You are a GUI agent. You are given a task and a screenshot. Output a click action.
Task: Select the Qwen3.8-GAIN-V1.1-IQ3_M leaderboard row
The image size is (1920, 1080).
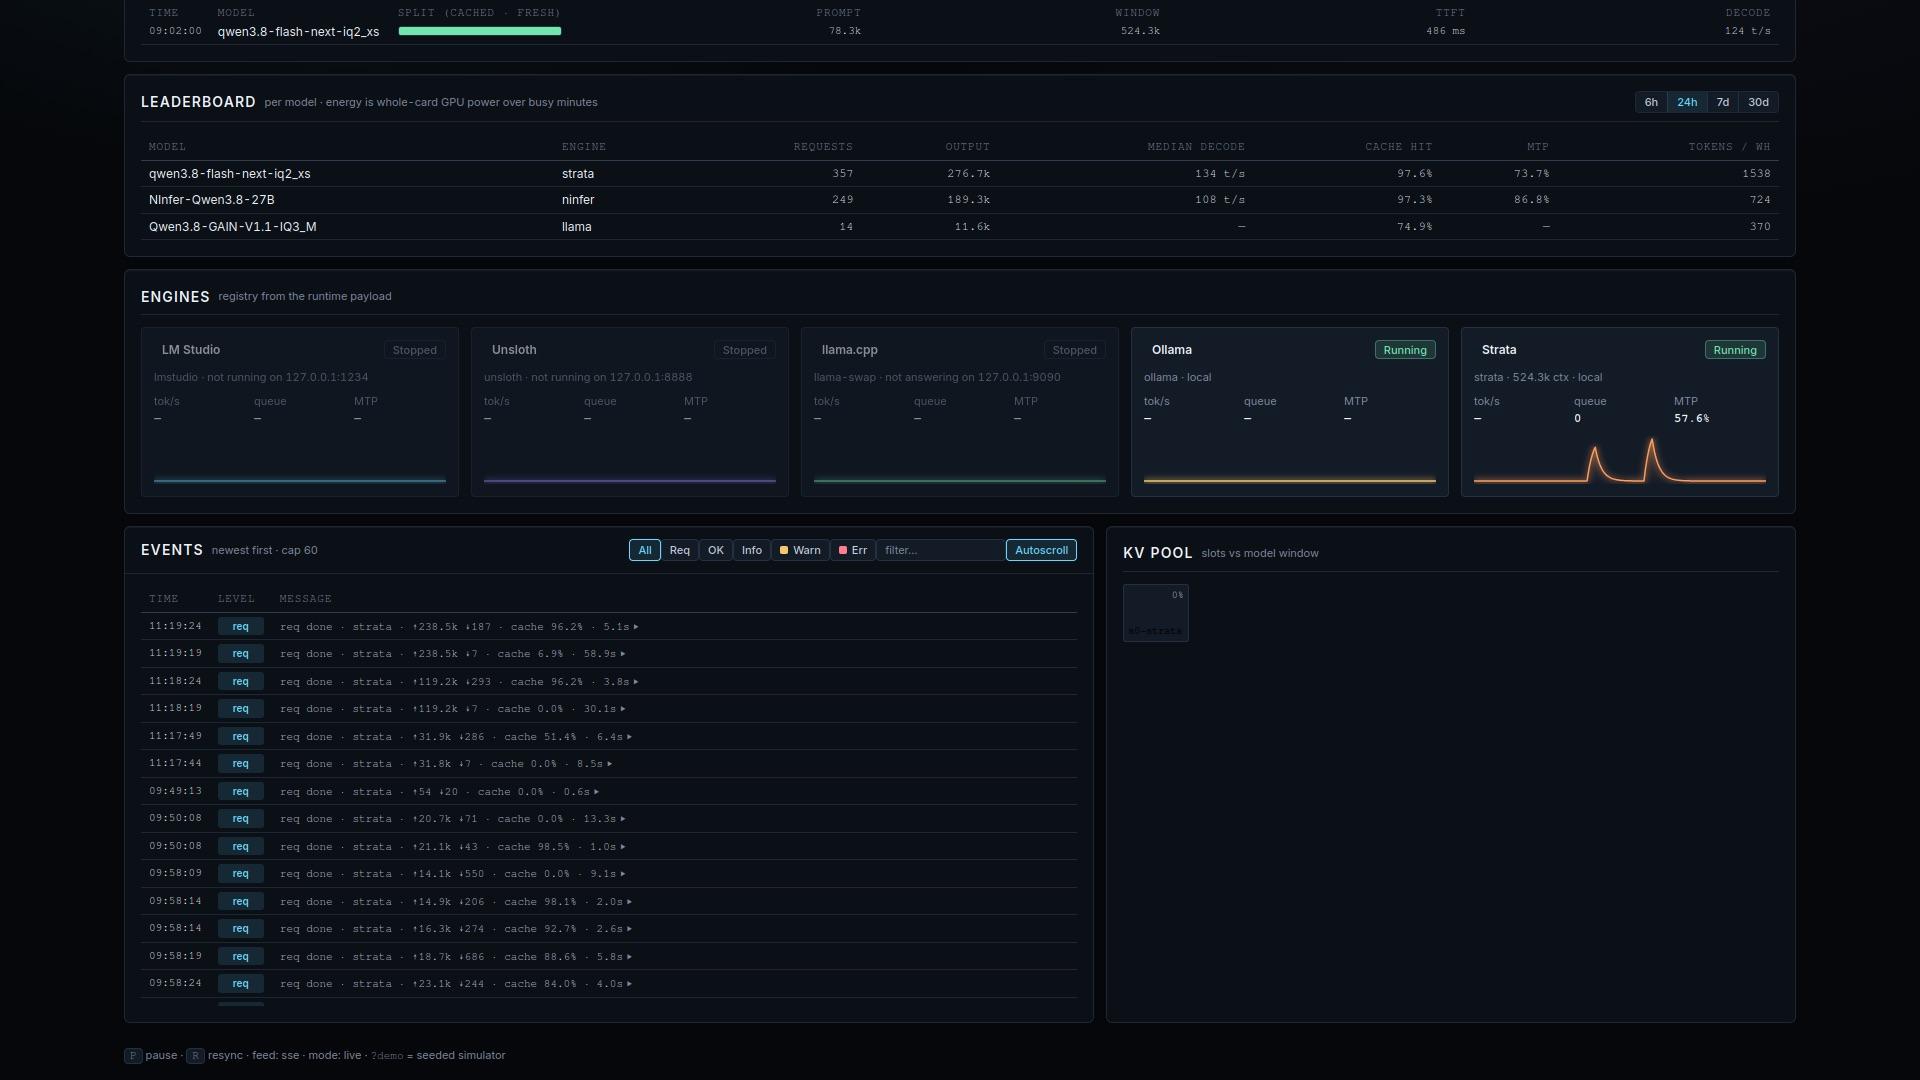[960, 227]
